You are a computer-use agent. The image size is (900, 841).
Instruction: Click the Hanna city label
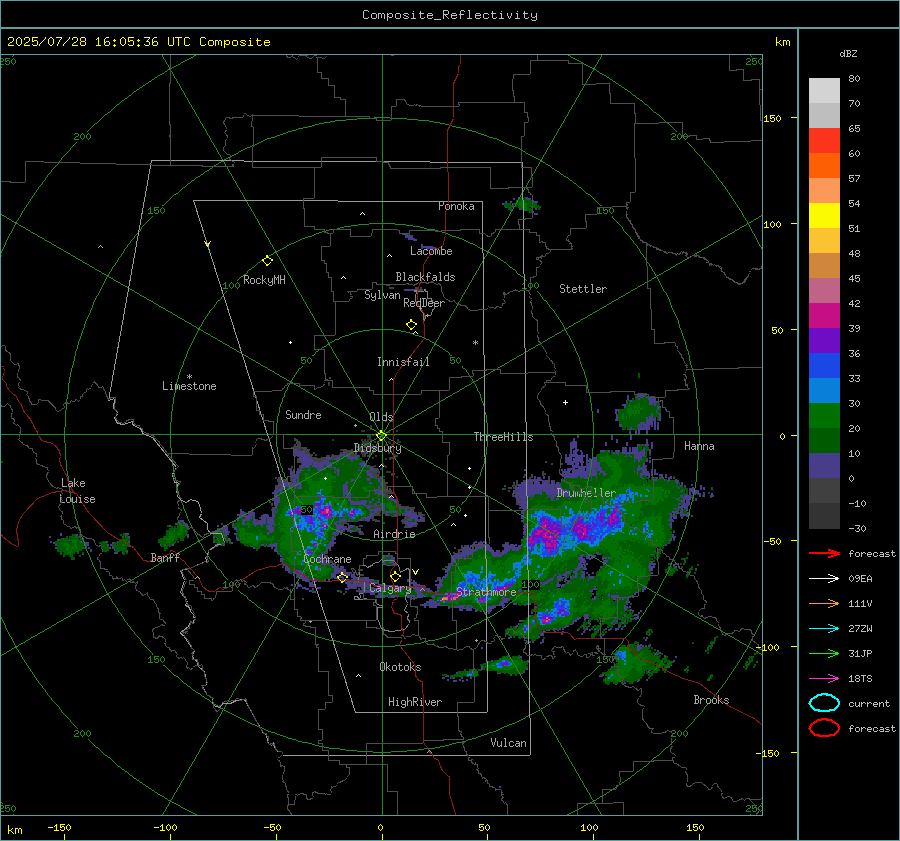pos(699,446)
